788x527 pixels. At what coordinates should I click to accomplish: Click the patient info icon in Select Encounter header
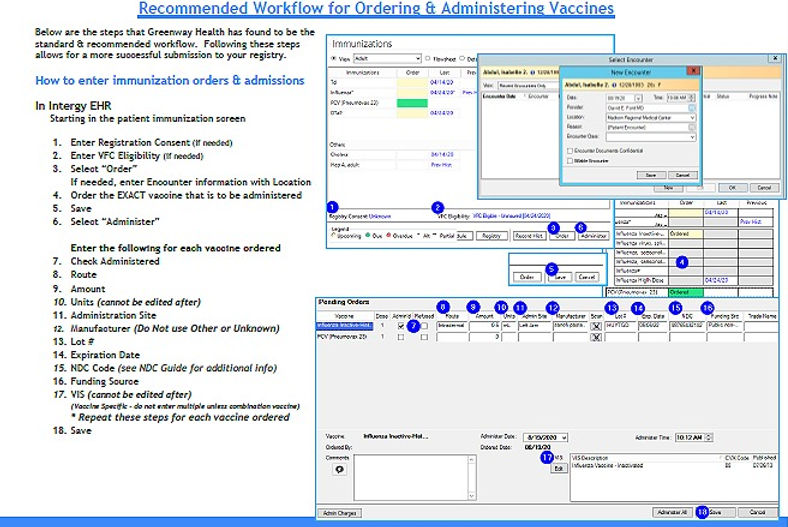coord(533,72)
